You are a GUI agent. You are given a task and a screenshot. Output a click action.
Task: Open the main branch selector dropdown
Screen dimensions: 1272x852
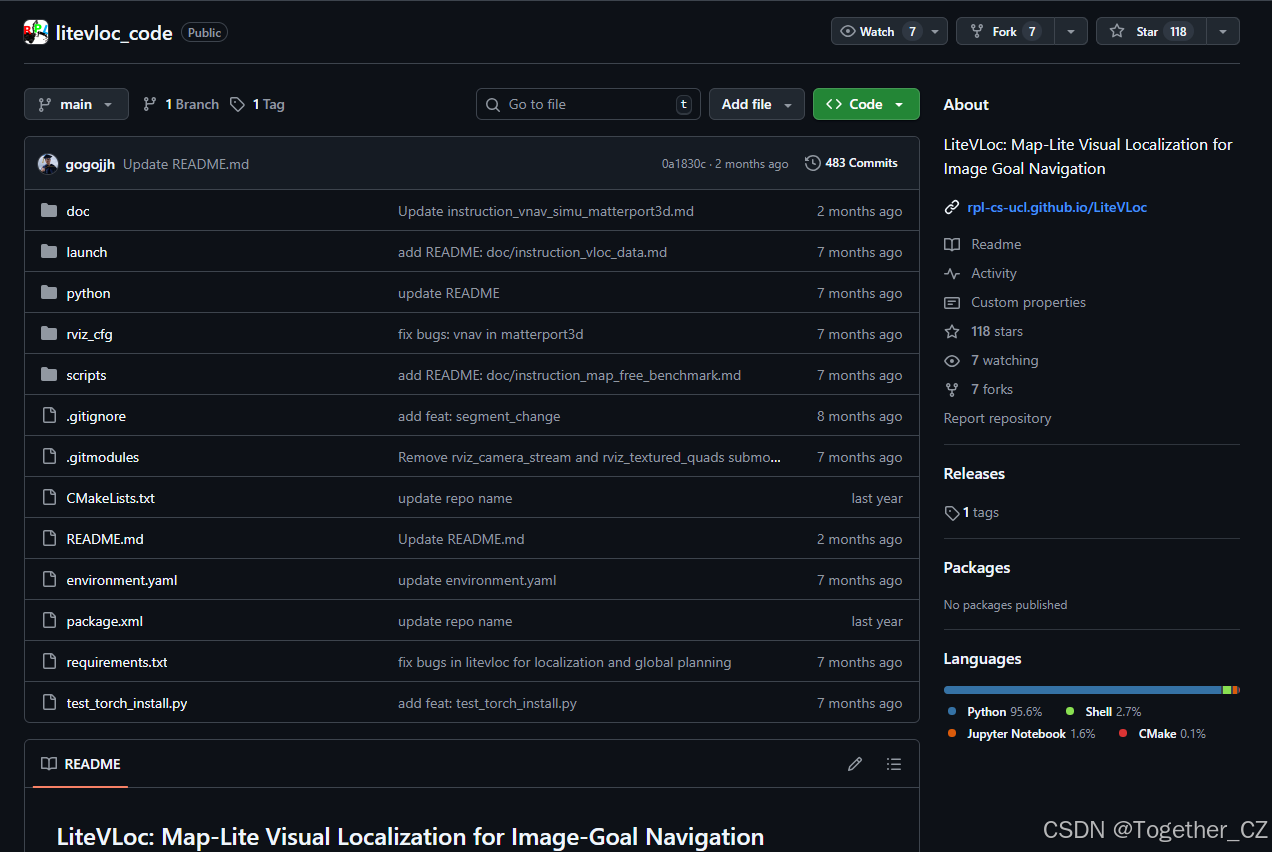[76, 104]
